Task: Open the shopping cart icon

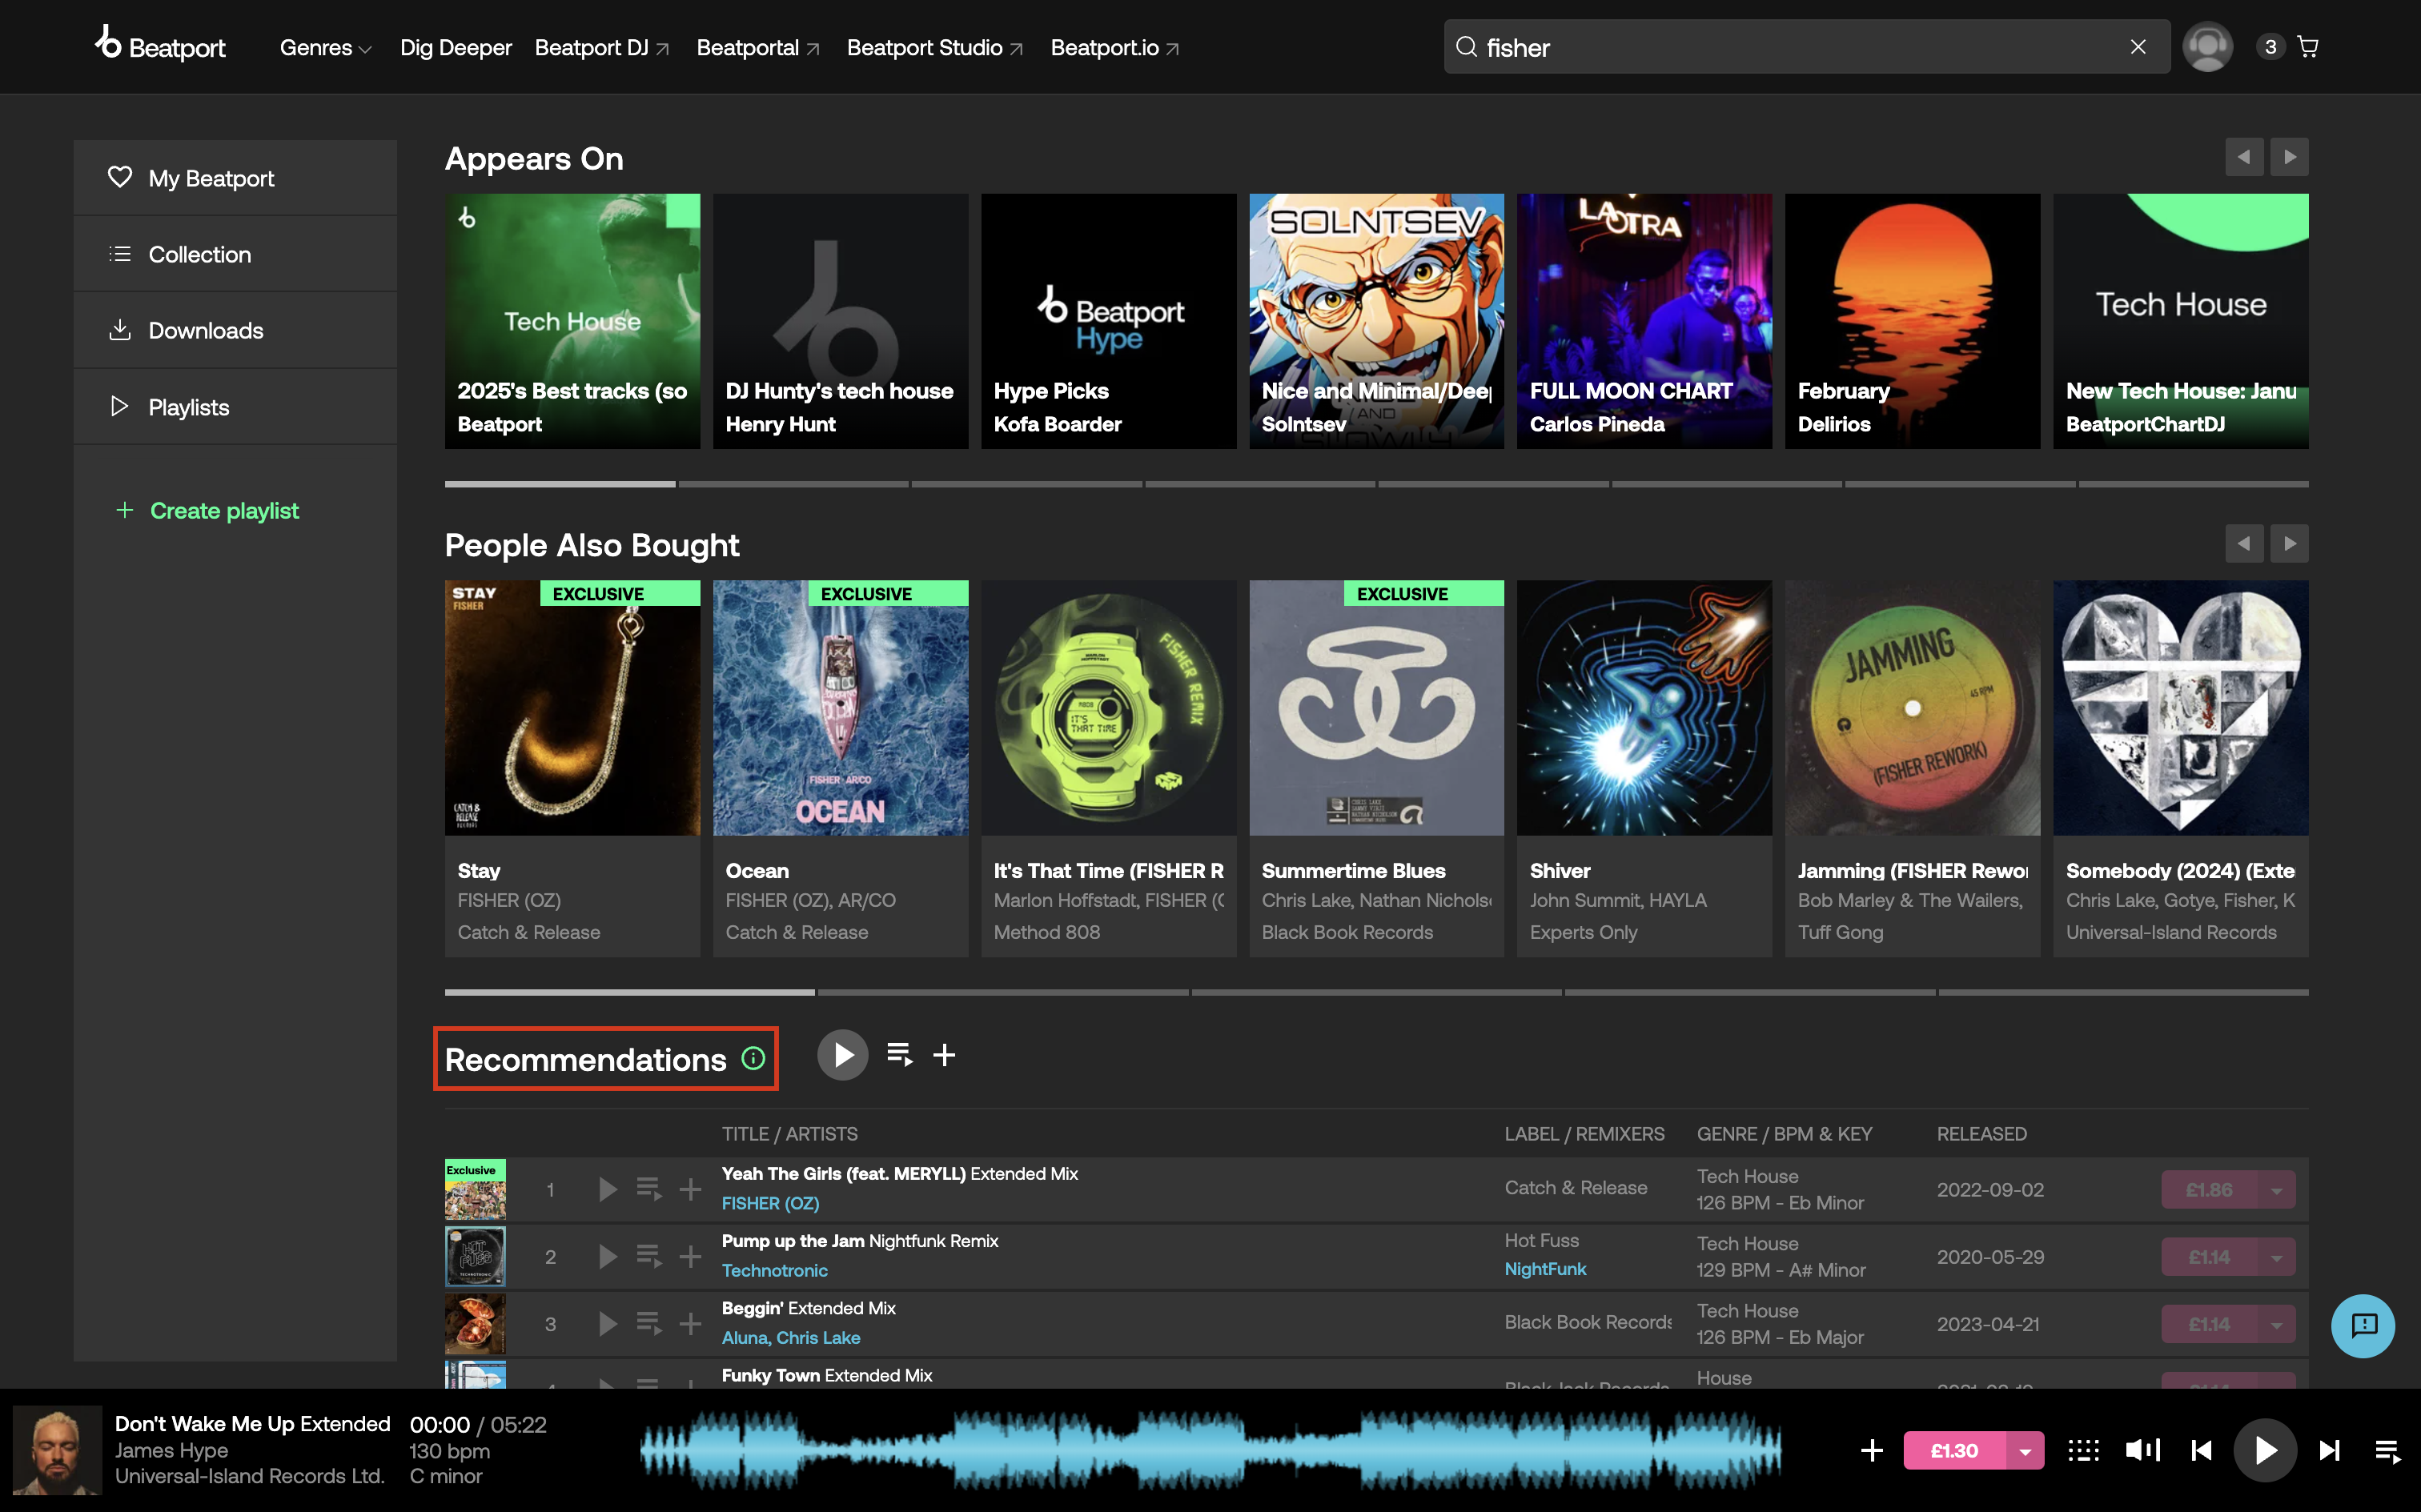Action: click(2308, 47)
